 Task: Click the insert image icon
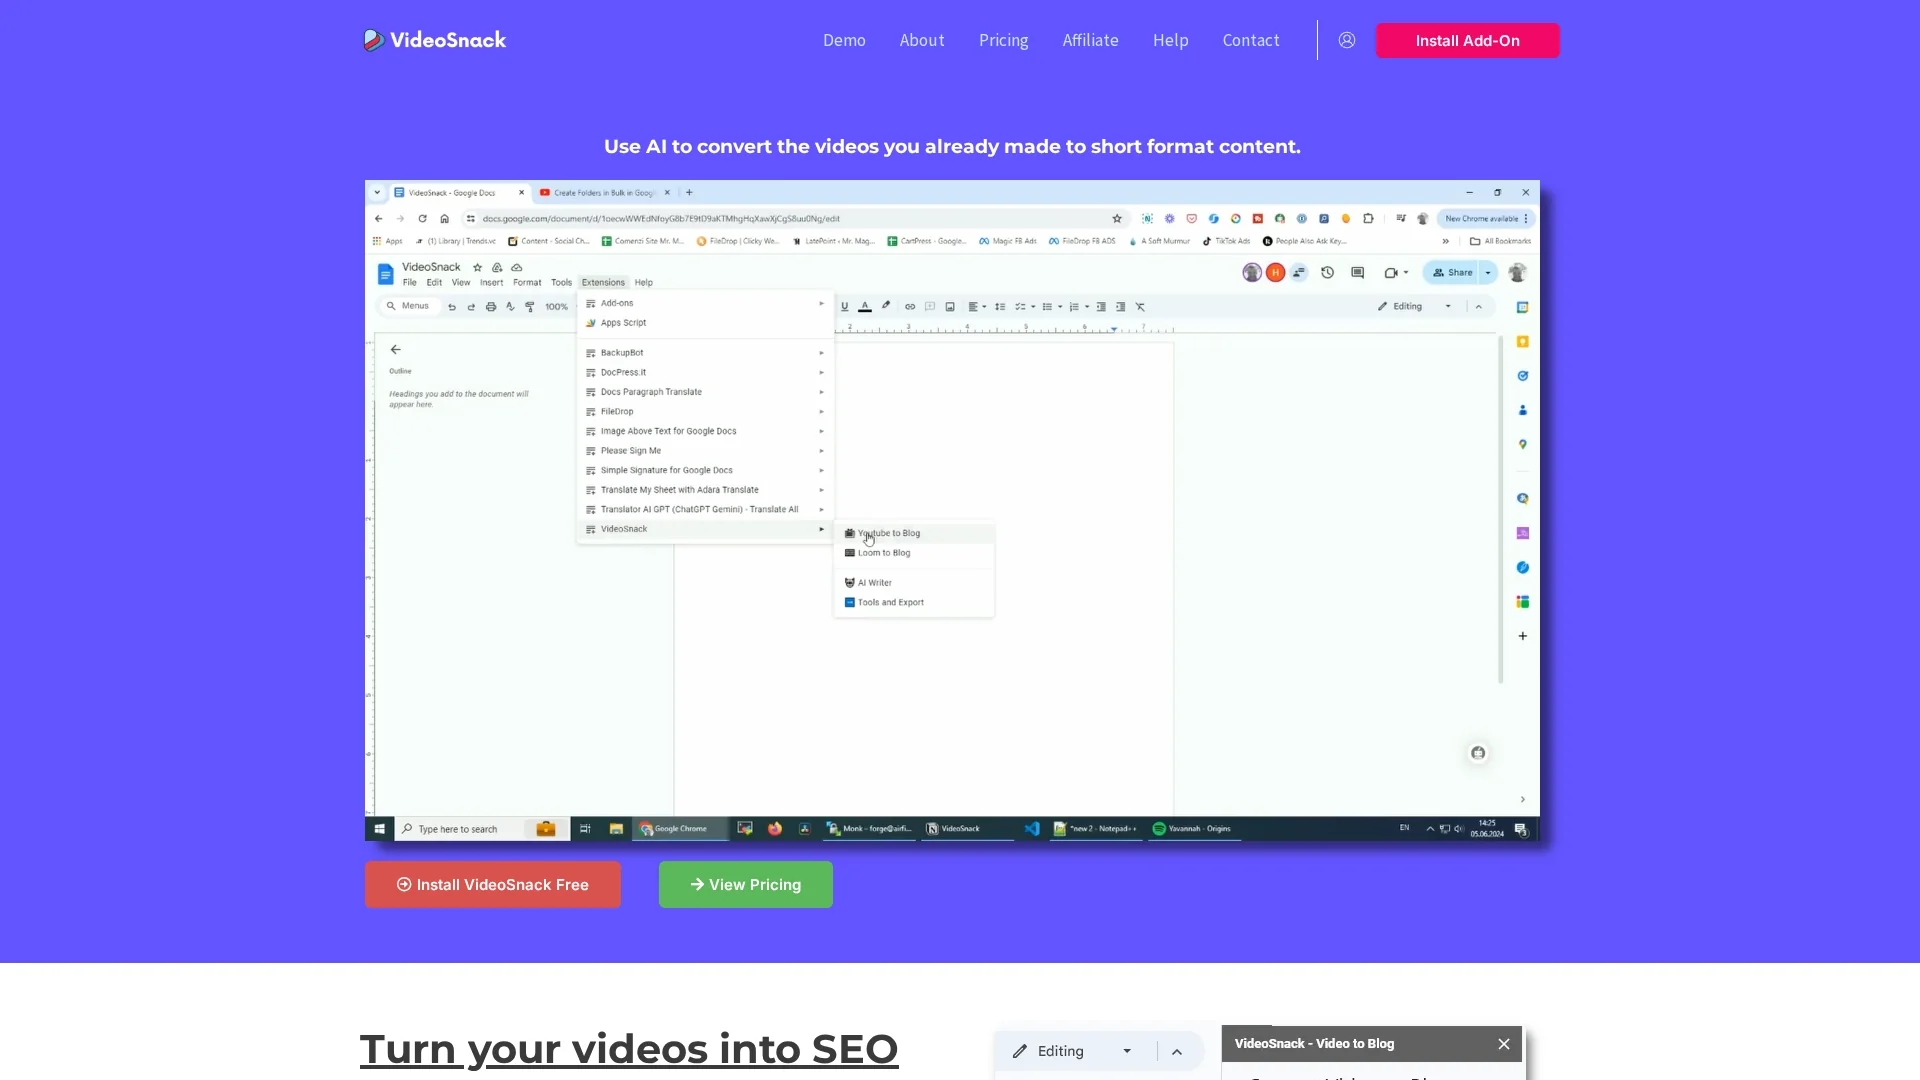point(950,307)
